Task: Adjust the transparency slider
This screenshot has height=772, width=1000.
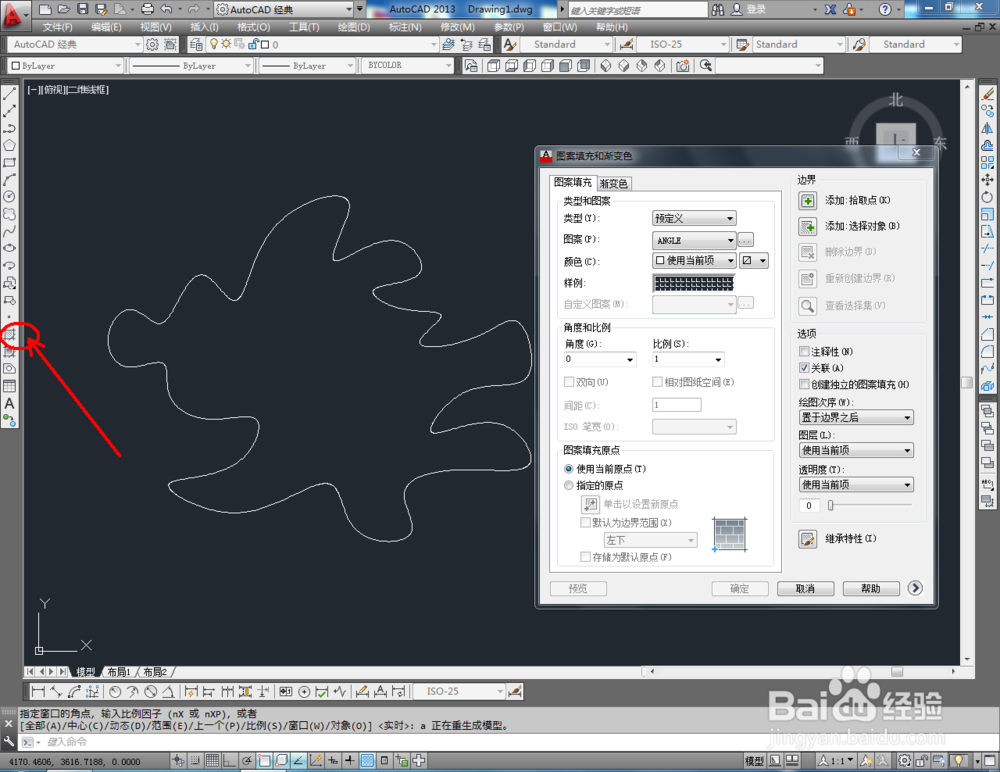Action: (x=830, y=505)
